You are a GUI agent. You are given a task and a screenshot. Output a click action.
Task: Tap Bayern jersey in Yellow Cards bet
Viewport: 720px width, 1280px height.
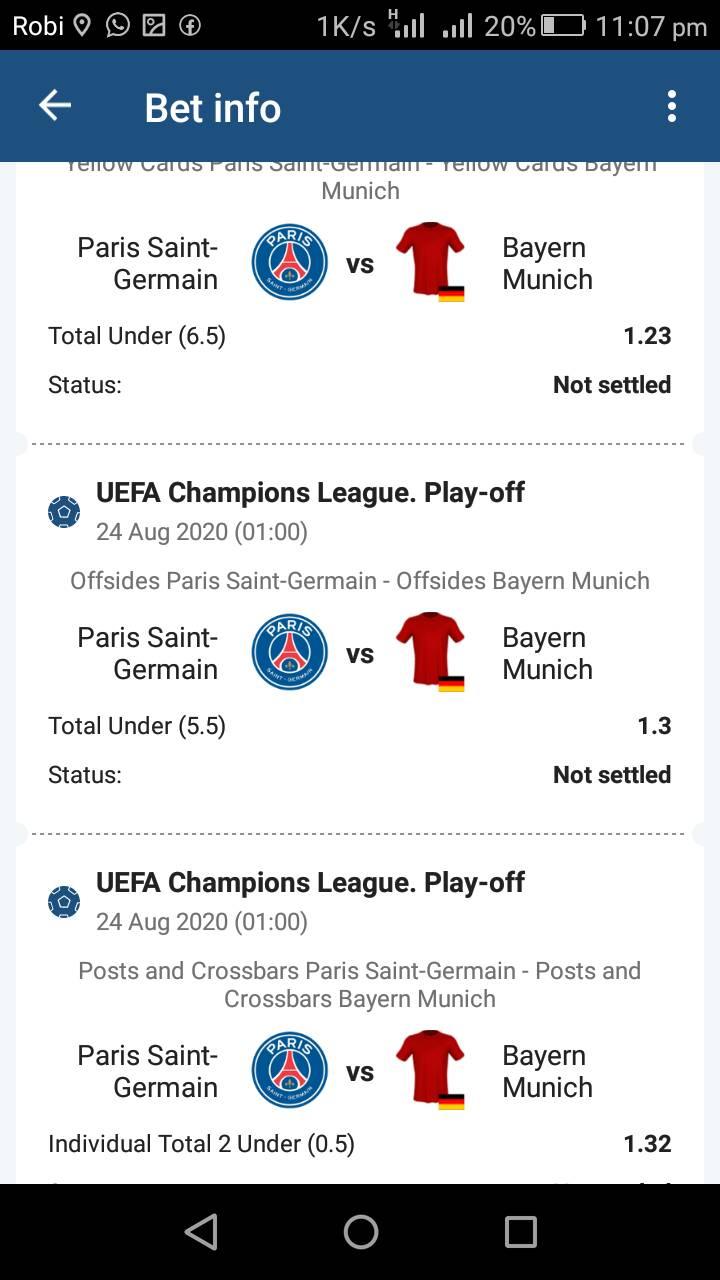coord(431,262)
